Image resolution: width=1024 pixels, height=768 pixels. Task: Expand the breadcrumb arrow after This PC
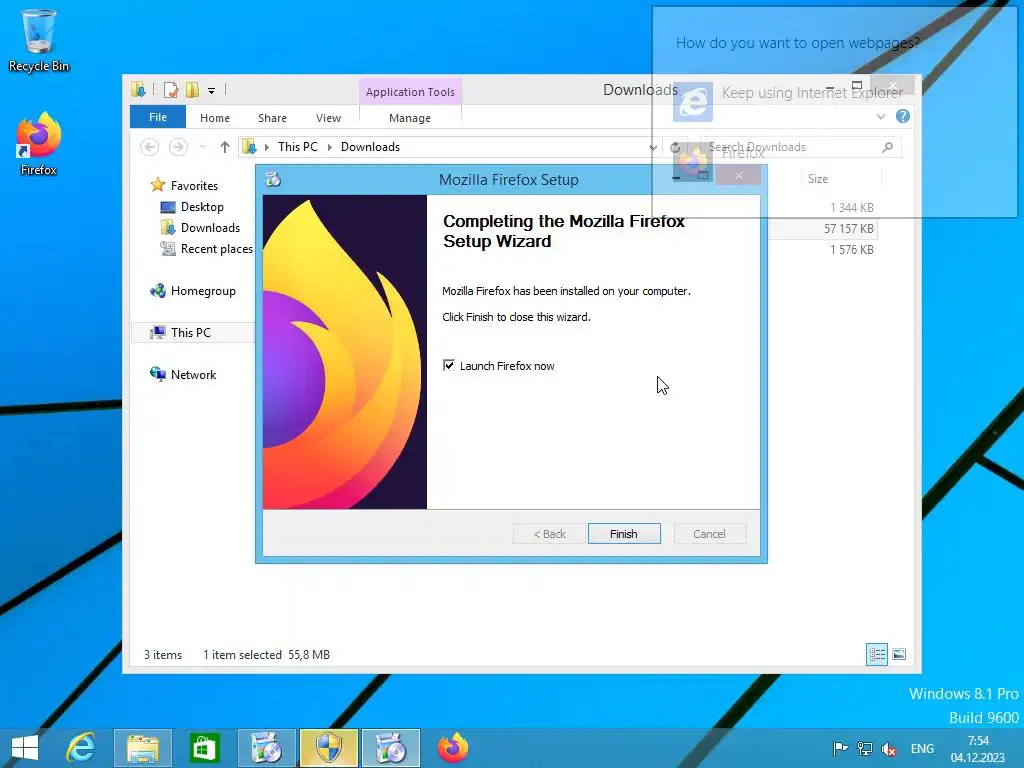(329, 147)
